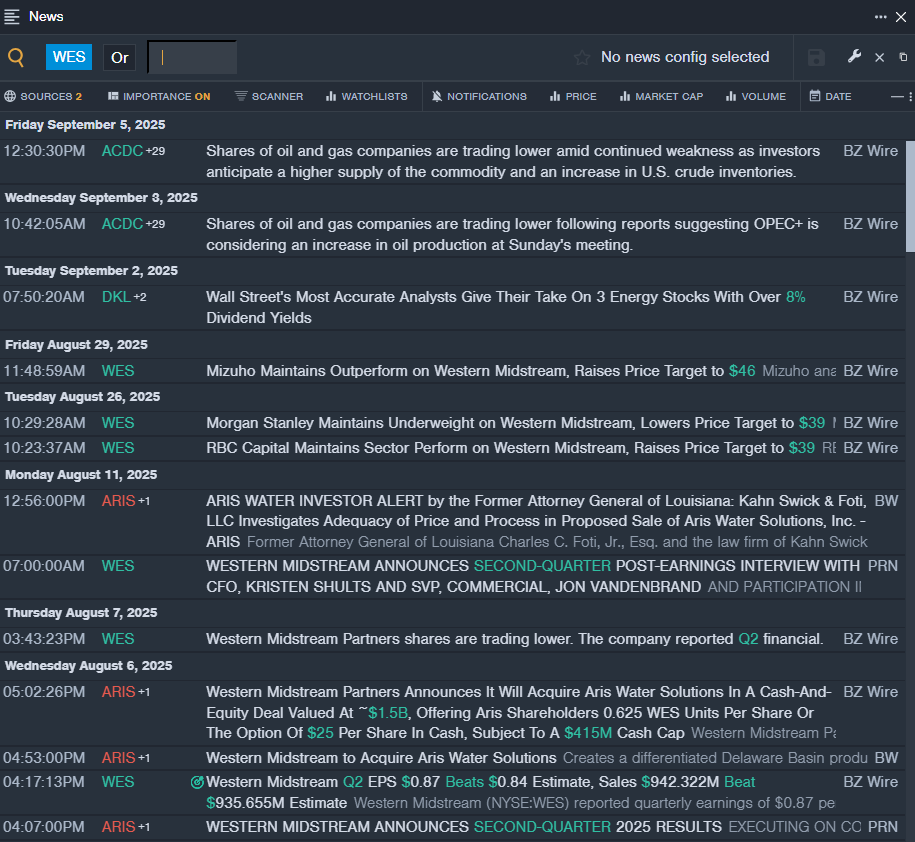The height and width of the screenshot is (842, 915).
Task: Toggle the Importance ON filter
Action: [x=159, y=97]
